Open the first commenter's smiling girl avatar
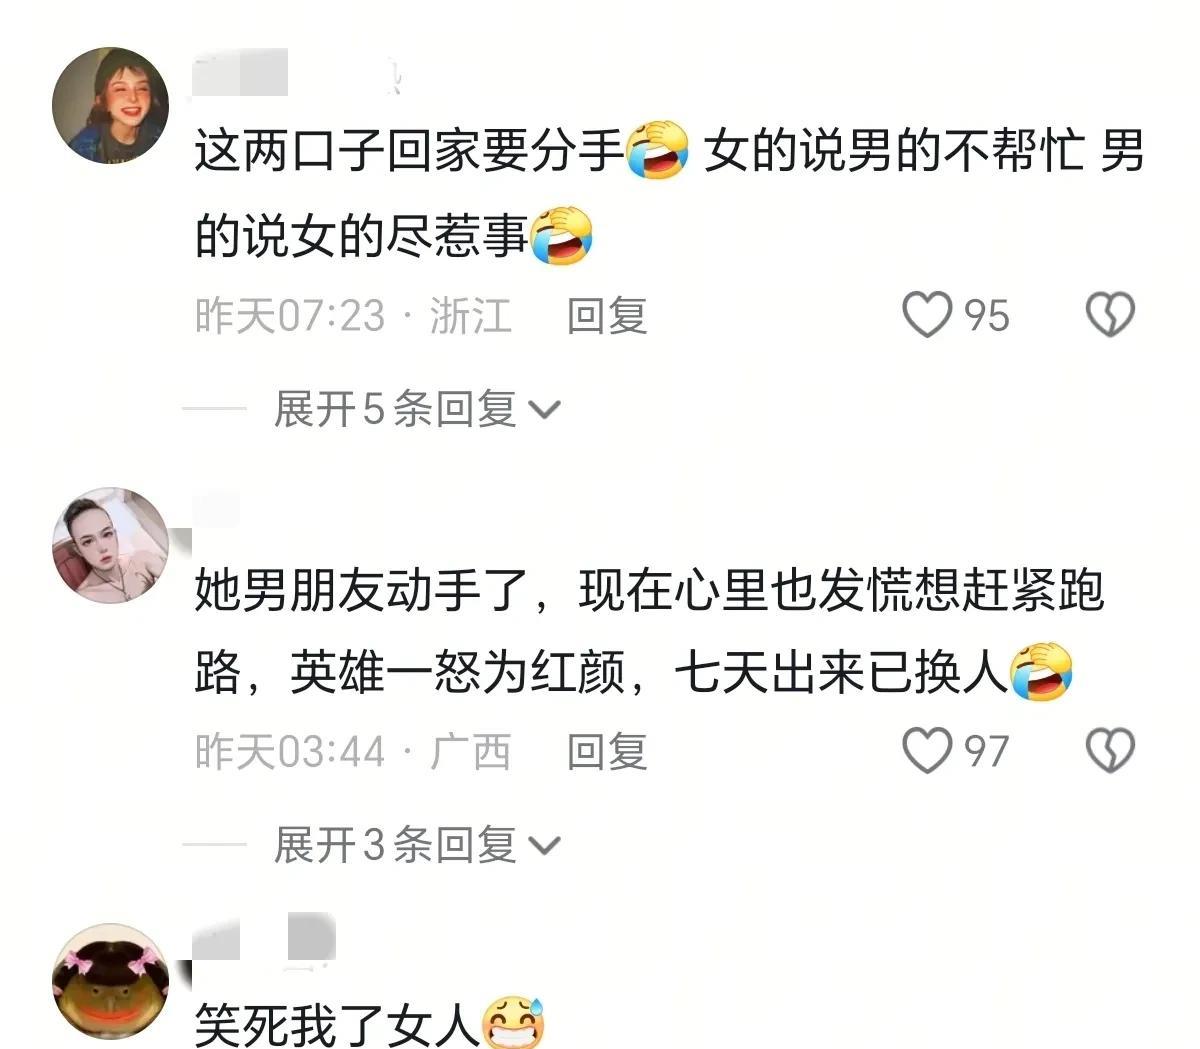The height and width of the screenshot is (1049, 1200). 110,105
